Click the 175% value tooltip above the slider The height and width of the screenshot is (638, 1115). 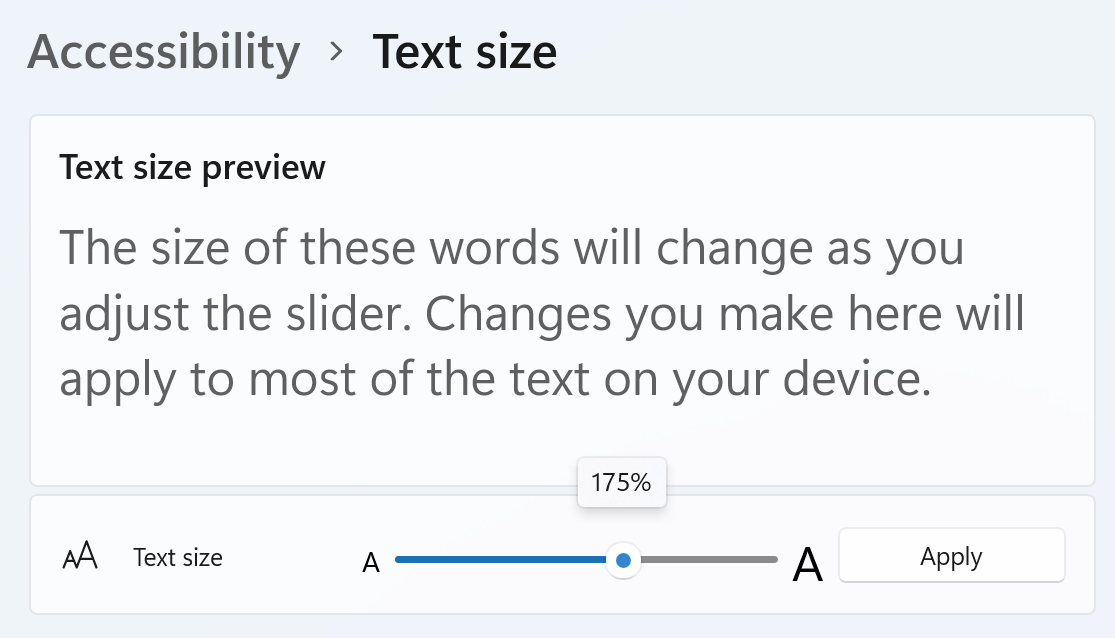tap(622, 482)
